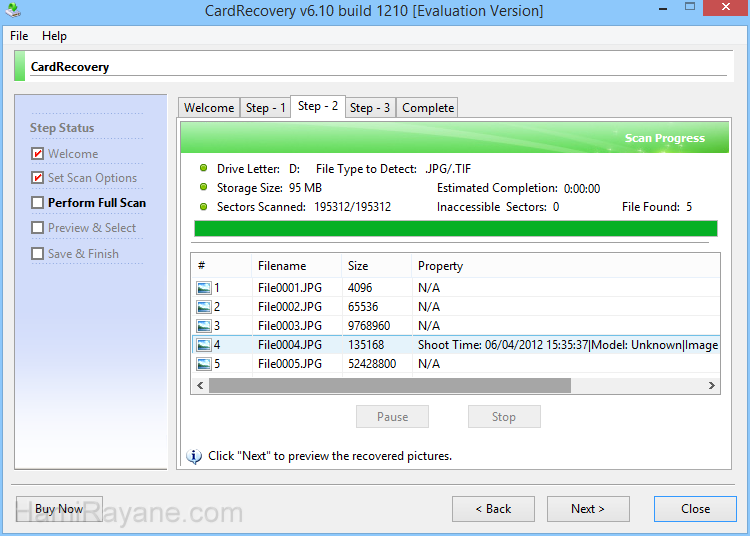
Task: Close the window using the red X
Action: (x=726, y=7)
